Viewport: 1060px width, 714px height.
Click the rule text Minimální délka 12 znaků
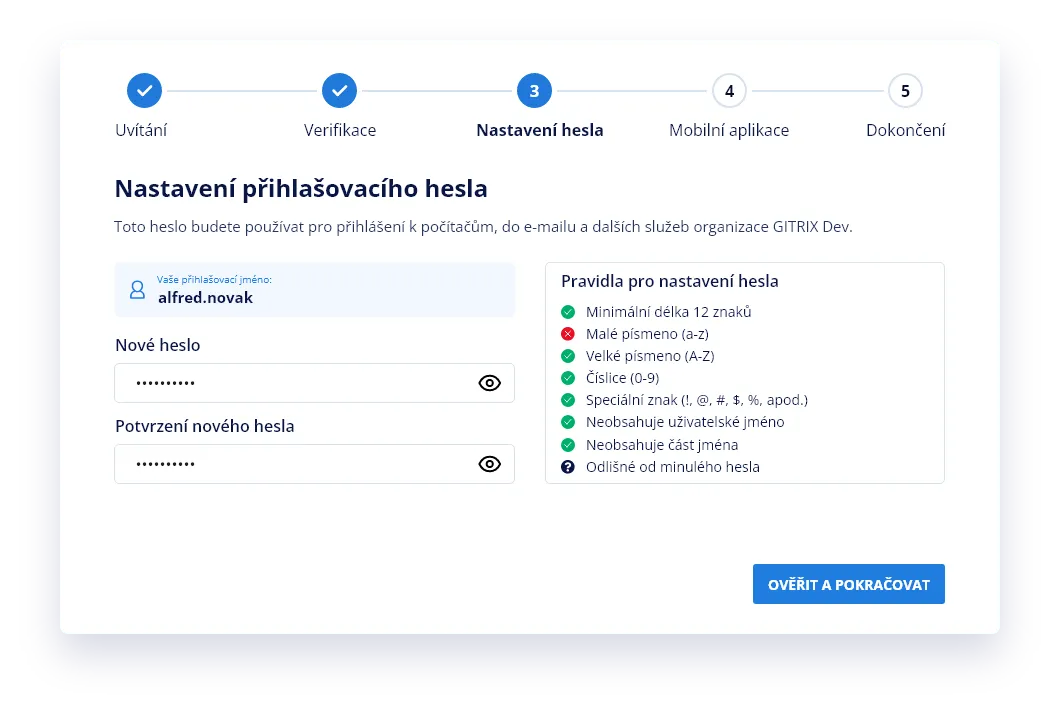[669, 312]
